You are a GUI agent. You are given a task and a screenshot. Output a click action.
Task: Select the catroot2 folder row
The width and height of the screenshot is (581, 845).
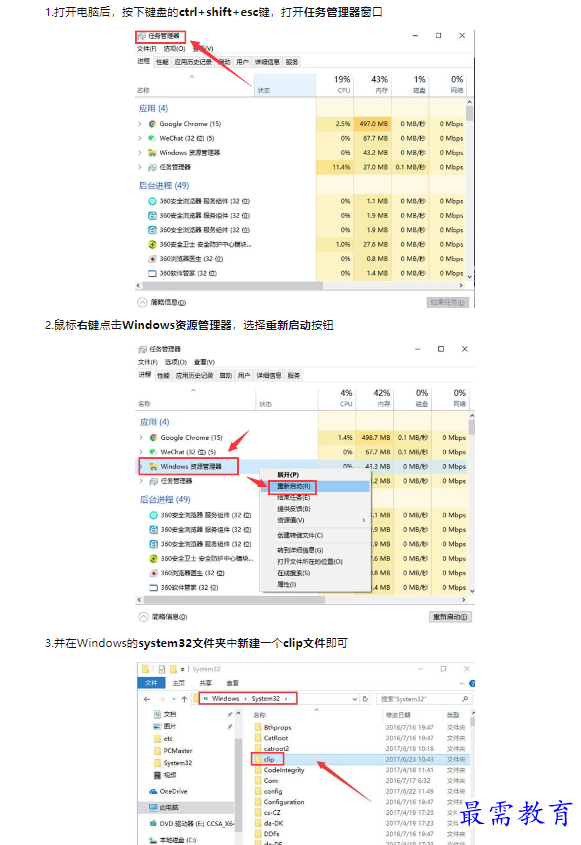pyautogui.click(x=359, y=749)
